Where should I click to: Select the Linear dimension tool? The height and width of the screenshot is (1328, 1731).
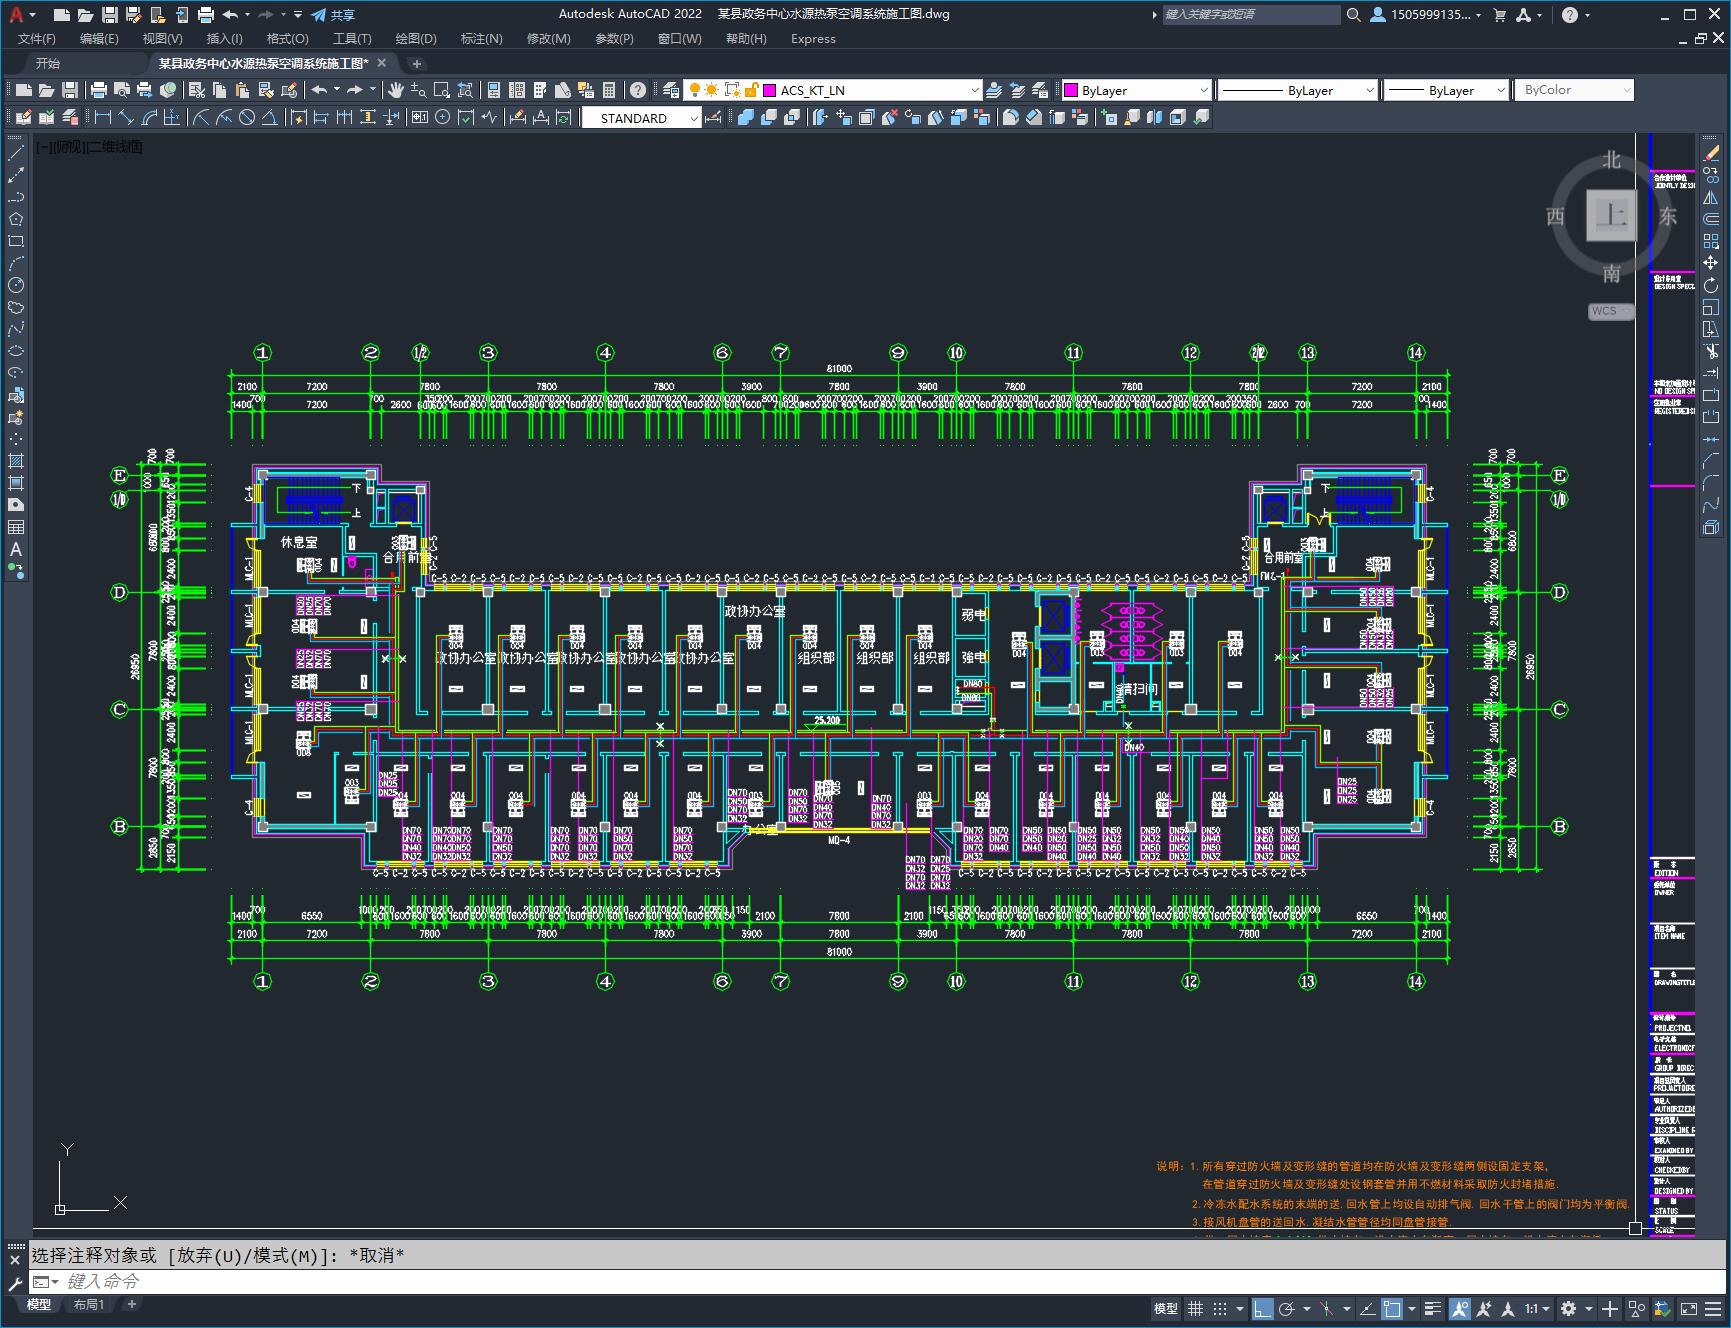coord(103,118)
